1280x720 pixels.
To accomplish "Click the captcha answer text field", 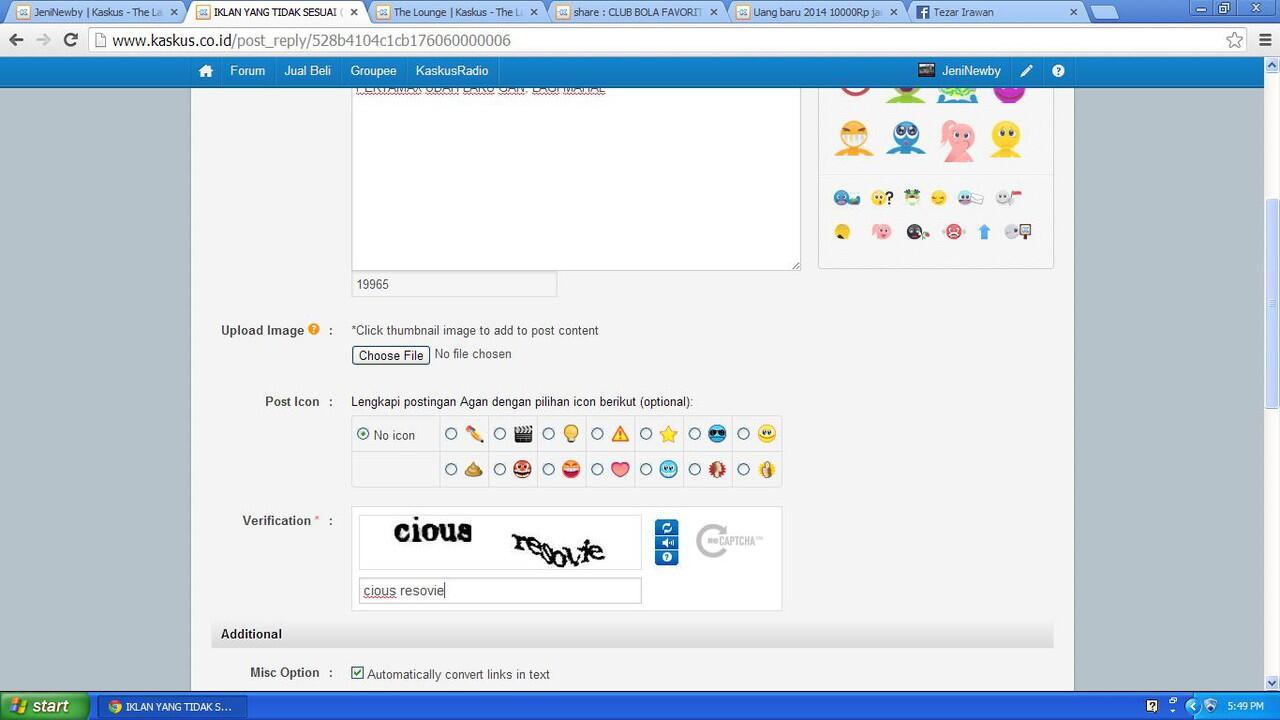I will coord(500,591).
